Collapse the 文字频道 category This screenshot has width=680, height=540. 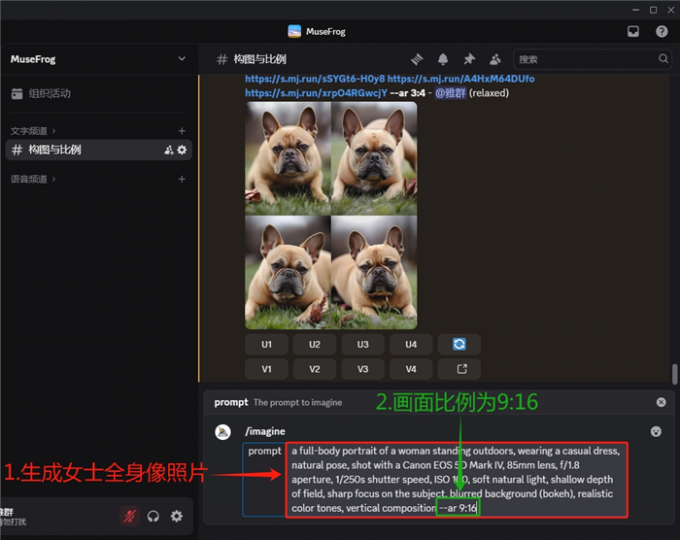[x=33, y=131]
